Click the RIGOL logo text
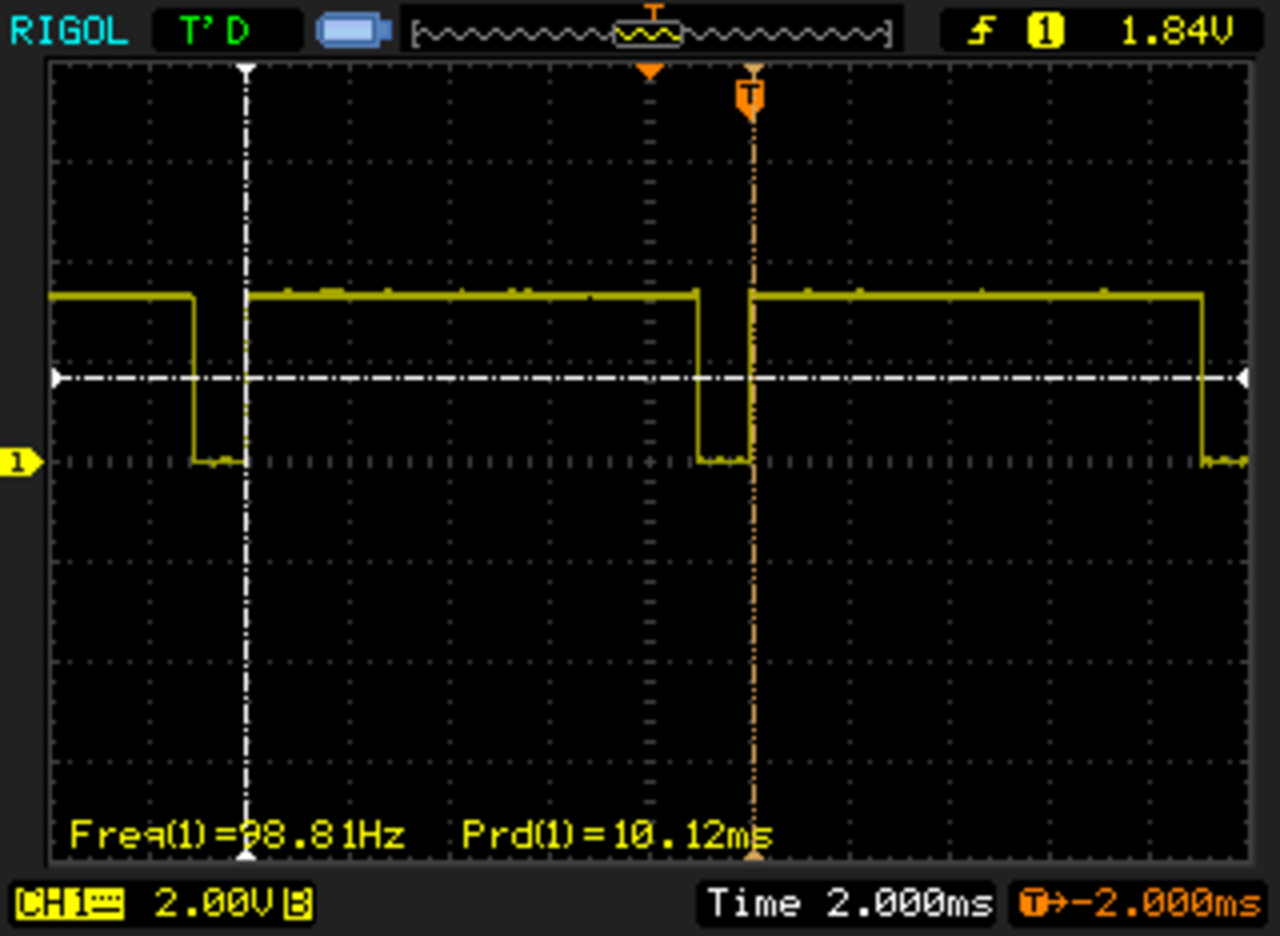Viewport: 1280px width, 936px height. pyautogui.click(x=68, y=31)
